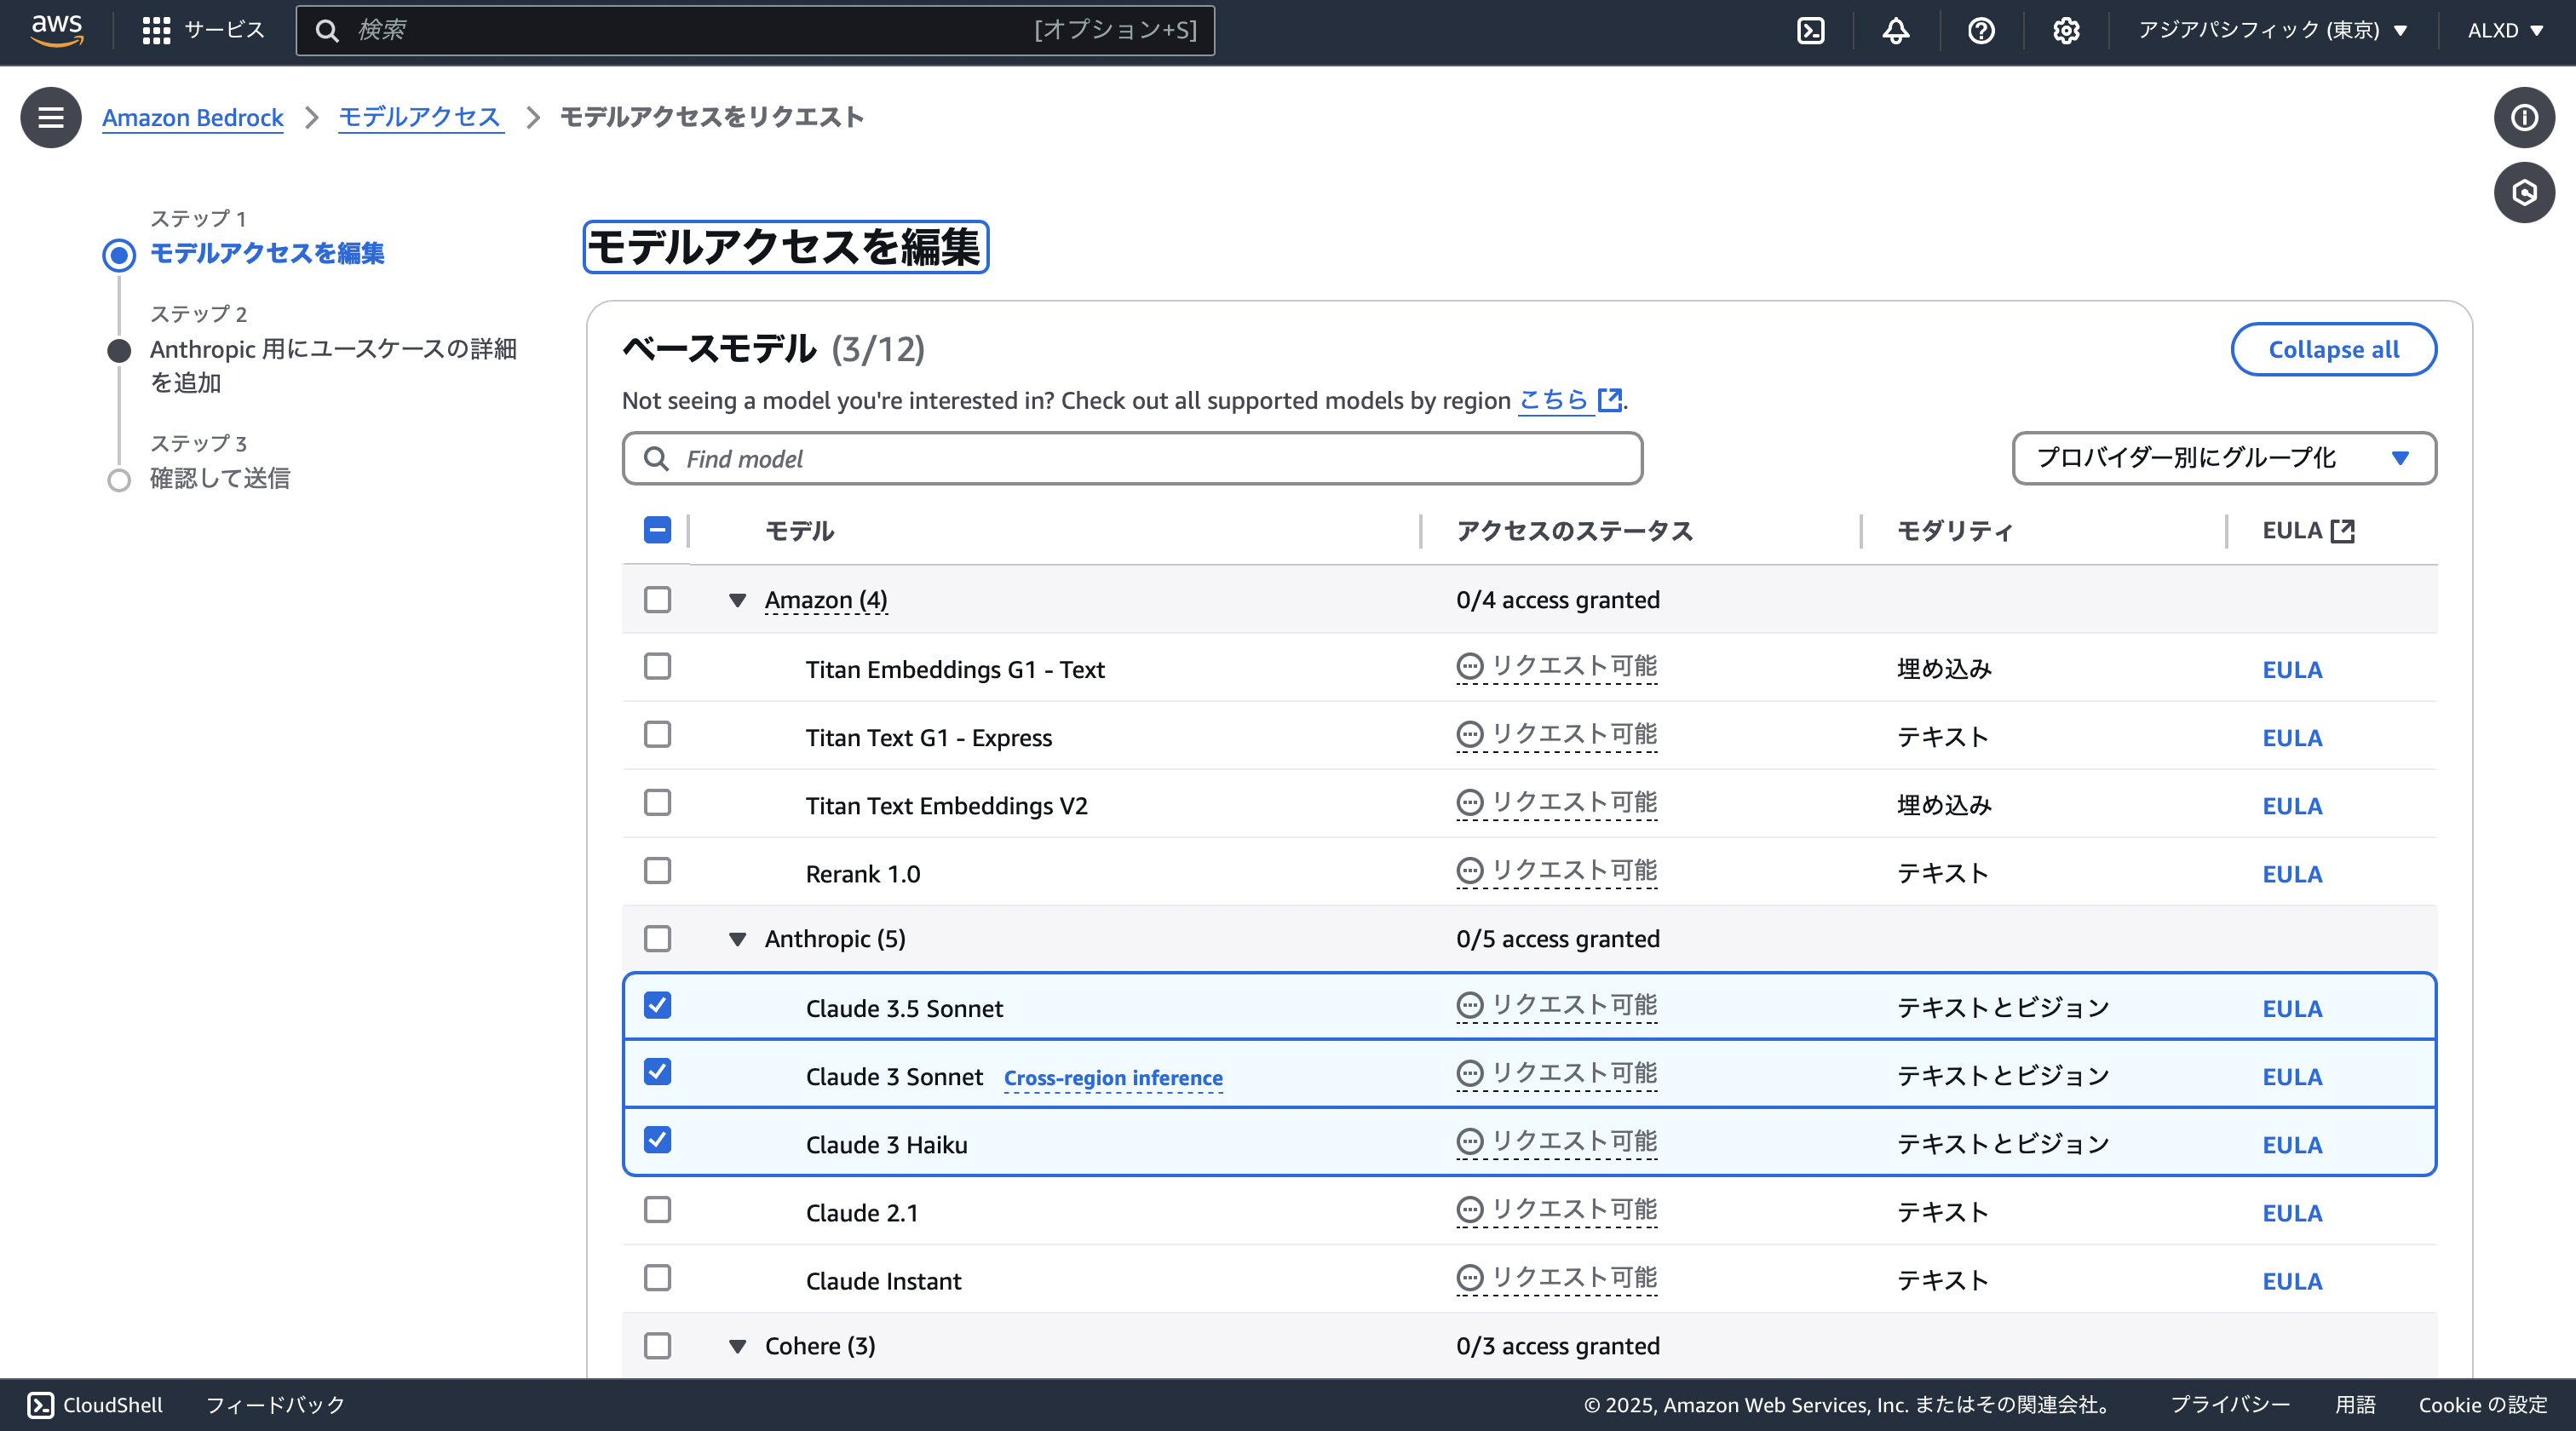
Task: Open the notifications bell
Action: [x=1896, y=30]
